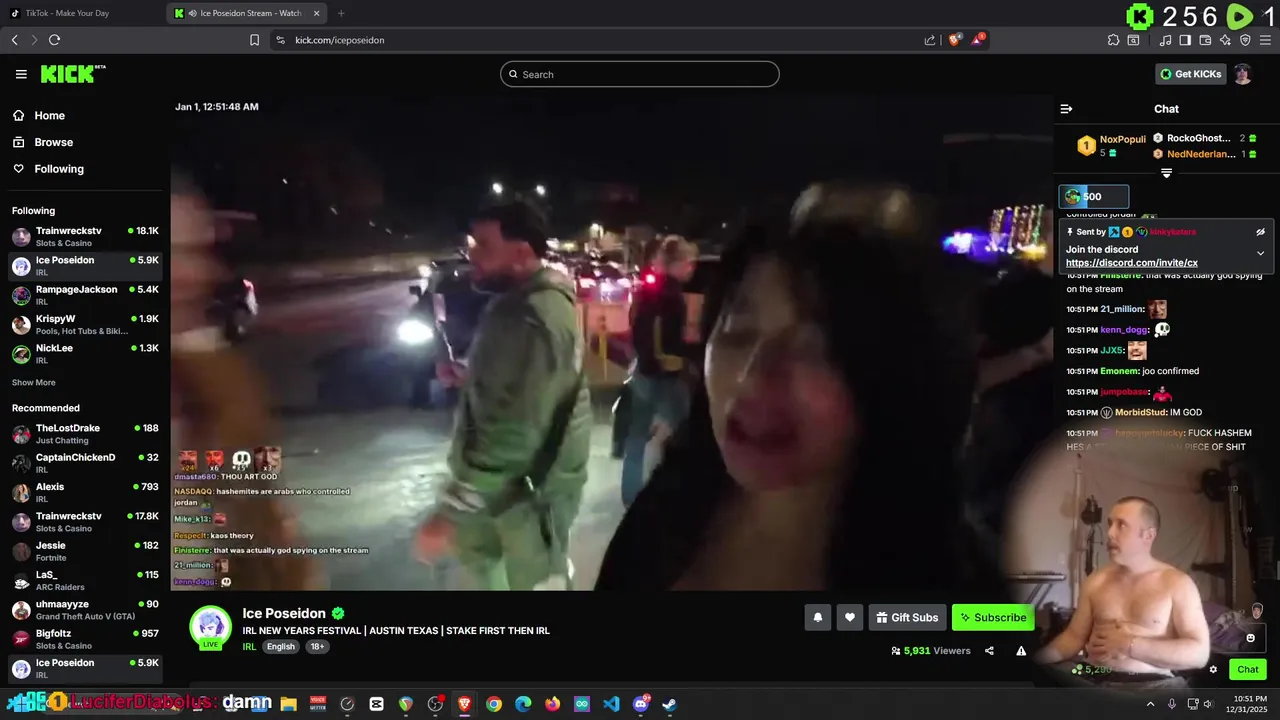This screenshot has width=1280, height=720.
Task: Click the browser share page icon
Action: pos(930,40)
